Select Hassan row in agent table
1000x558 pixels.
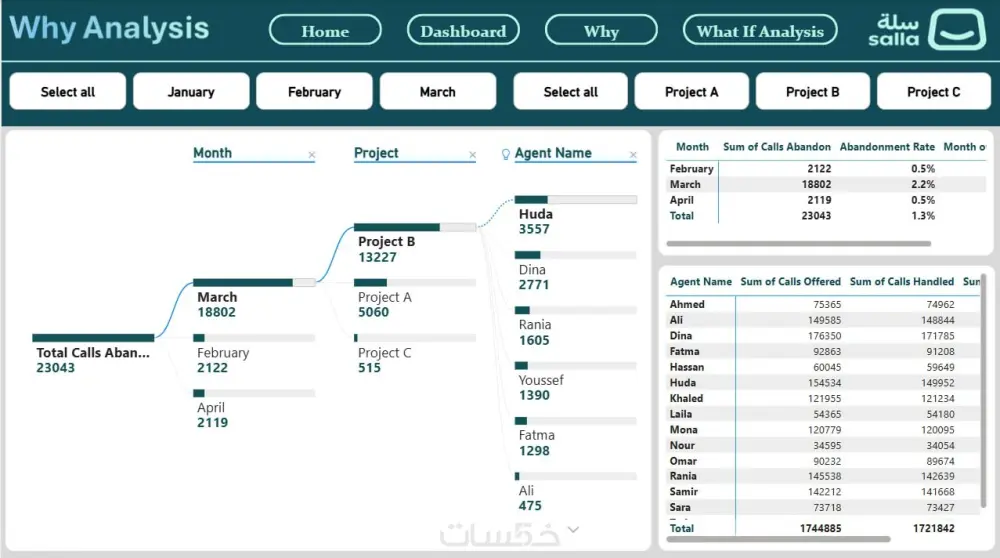[x=823, y=367]
